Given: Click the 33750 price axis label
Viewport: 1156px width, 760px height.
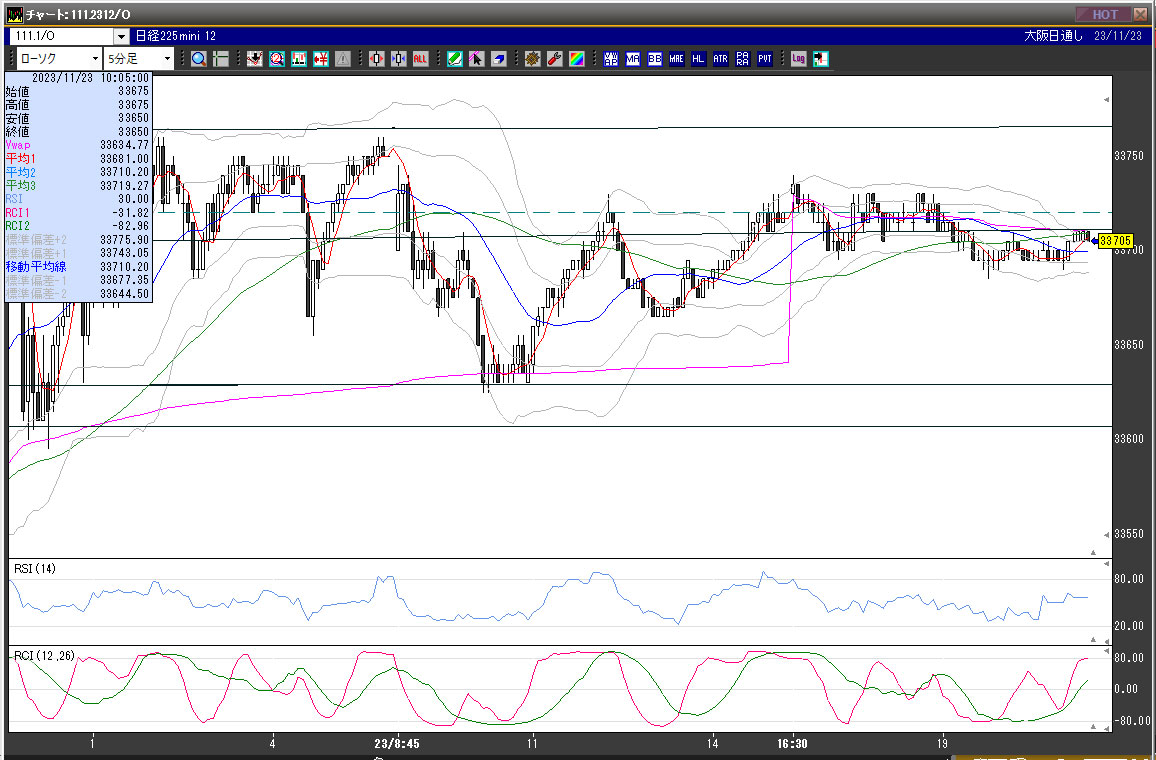Looking at the screenshot, I should 1129,156.
